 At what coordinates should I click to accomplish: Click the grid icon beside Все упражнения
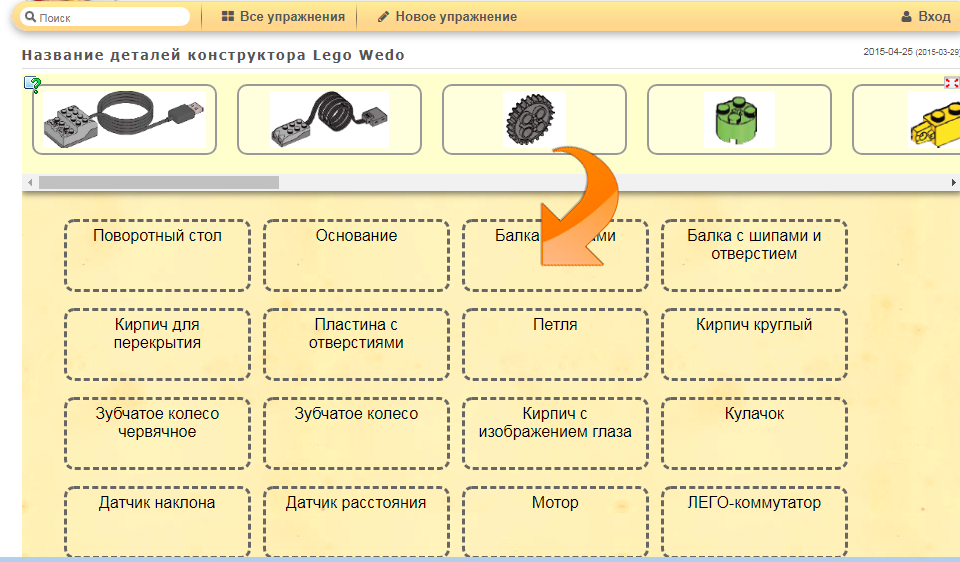tap(228, 17)
